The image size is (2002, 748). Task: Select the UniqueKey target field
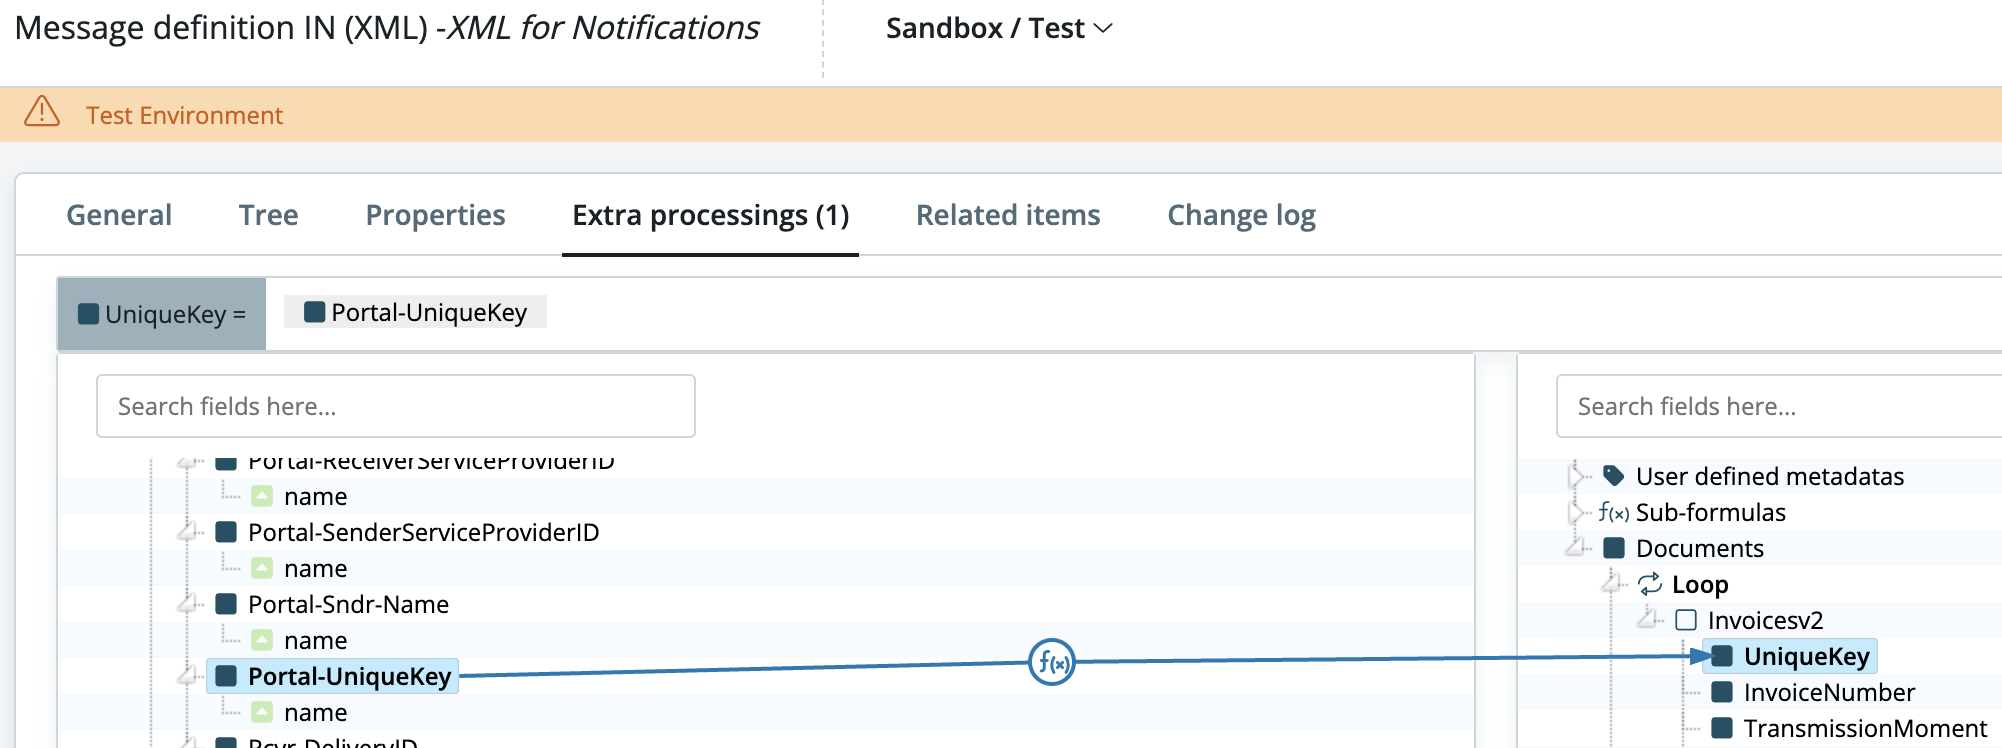[1805, 656]
